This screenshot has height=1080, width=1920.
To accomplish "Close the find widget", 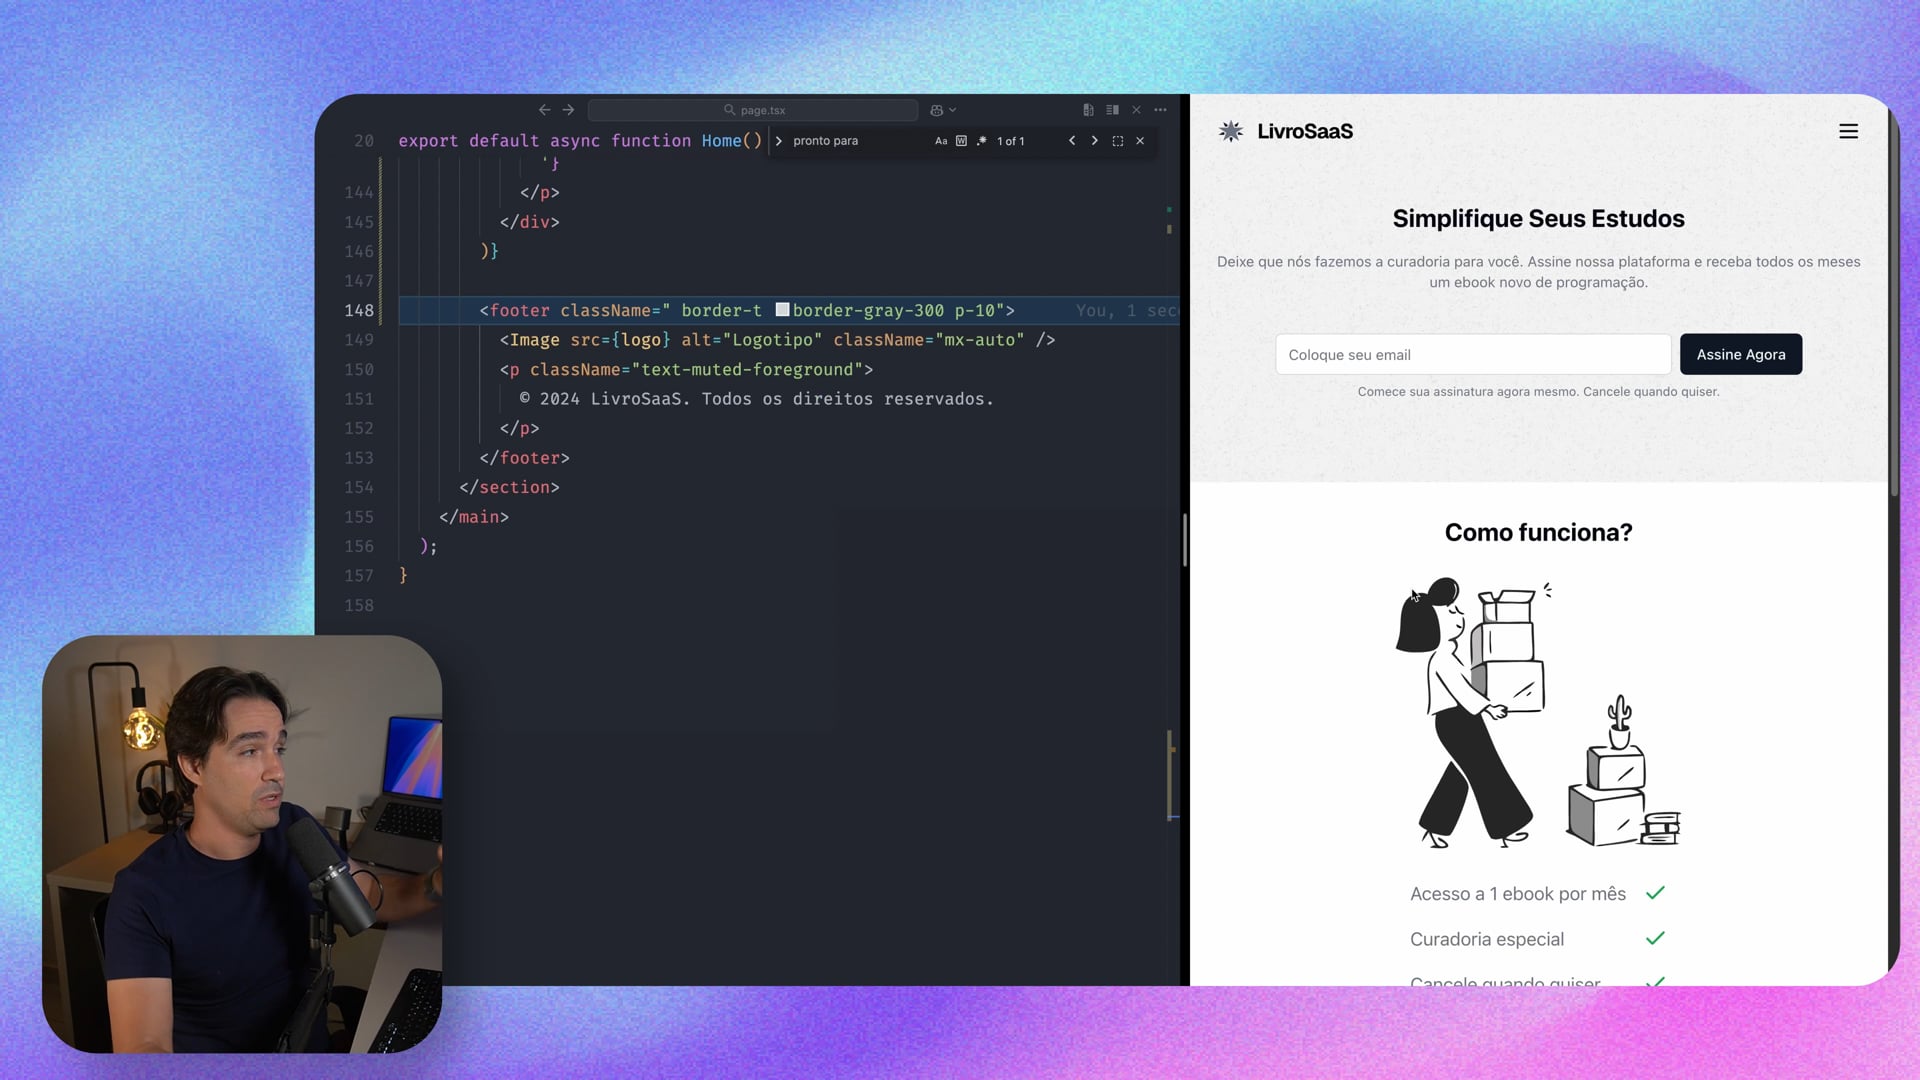I will click(x=1140, y=141).
